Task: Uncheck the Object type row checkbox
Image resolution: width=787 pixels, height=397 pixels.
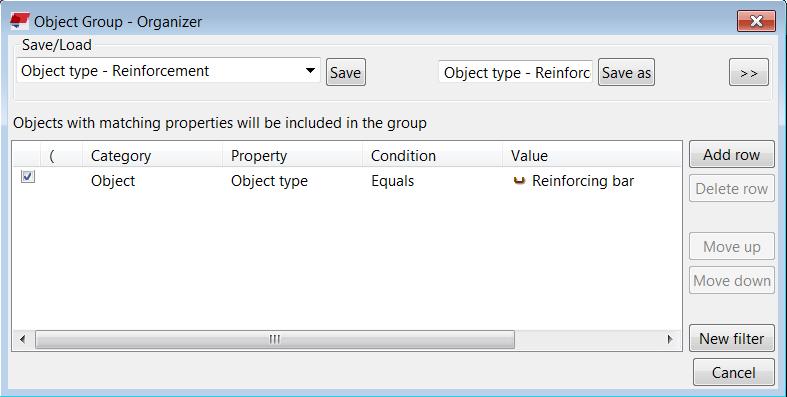Action: coord(28,177)
